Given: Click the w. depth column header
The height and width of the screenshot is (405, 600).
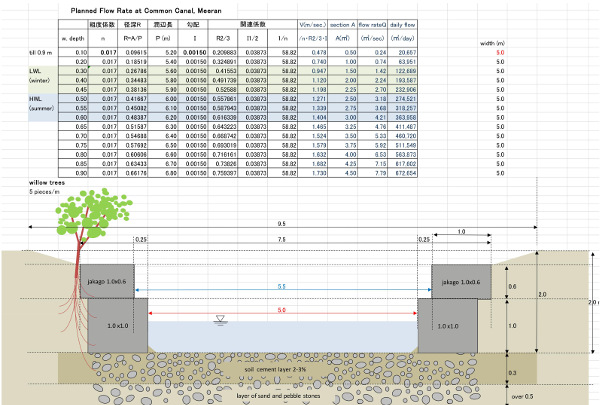Looking at the screenshot, I should click(x=72, y=37).
